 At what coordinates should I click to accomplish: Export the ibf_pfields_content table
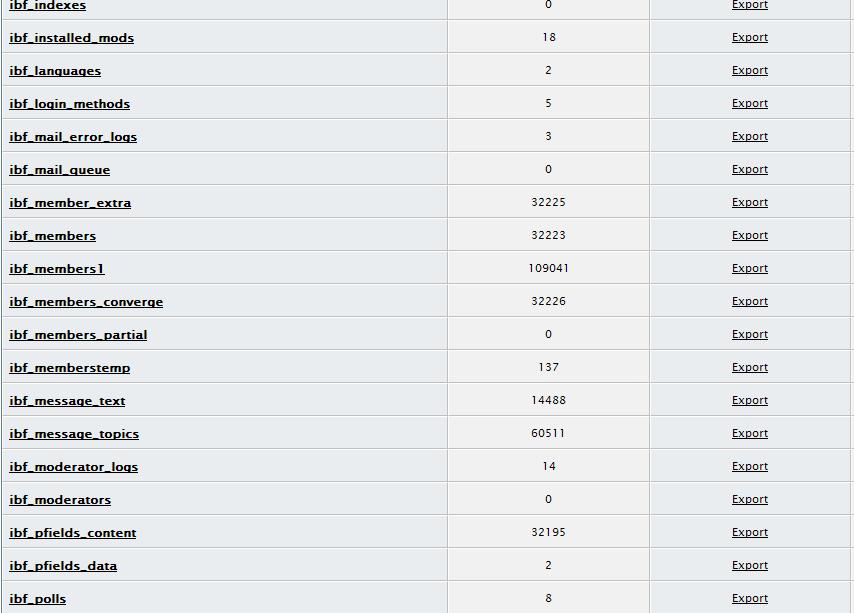[x=749, y=532]
